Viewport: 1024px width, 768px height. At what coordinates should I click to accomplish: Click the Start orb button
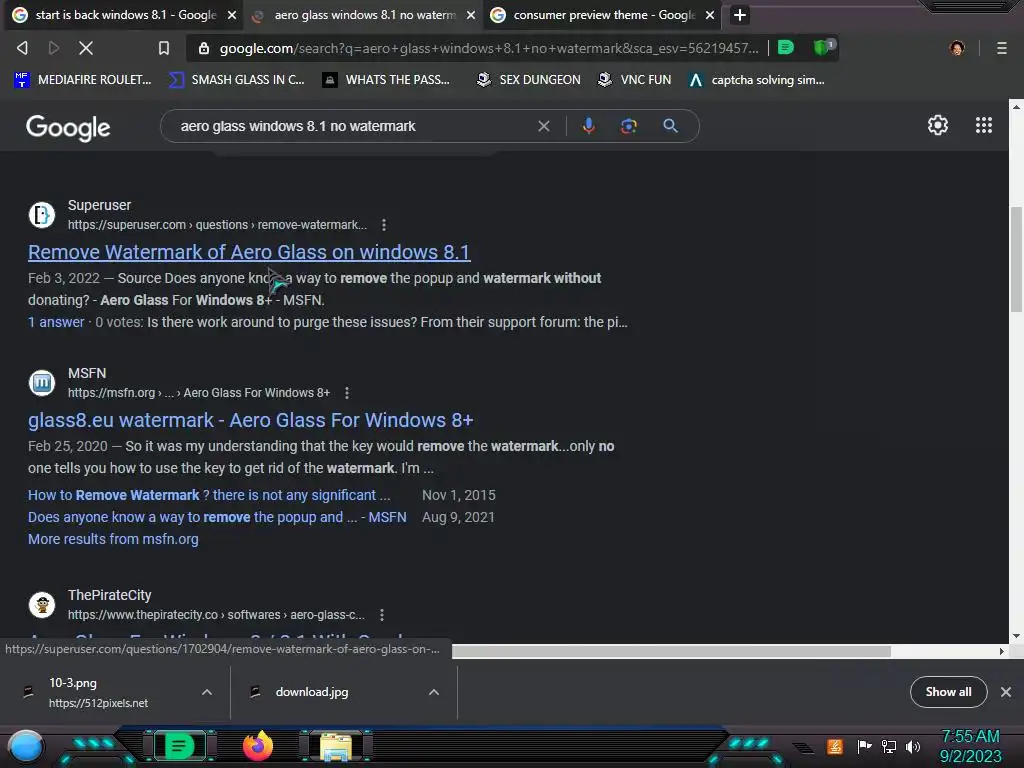pos(25,747)
